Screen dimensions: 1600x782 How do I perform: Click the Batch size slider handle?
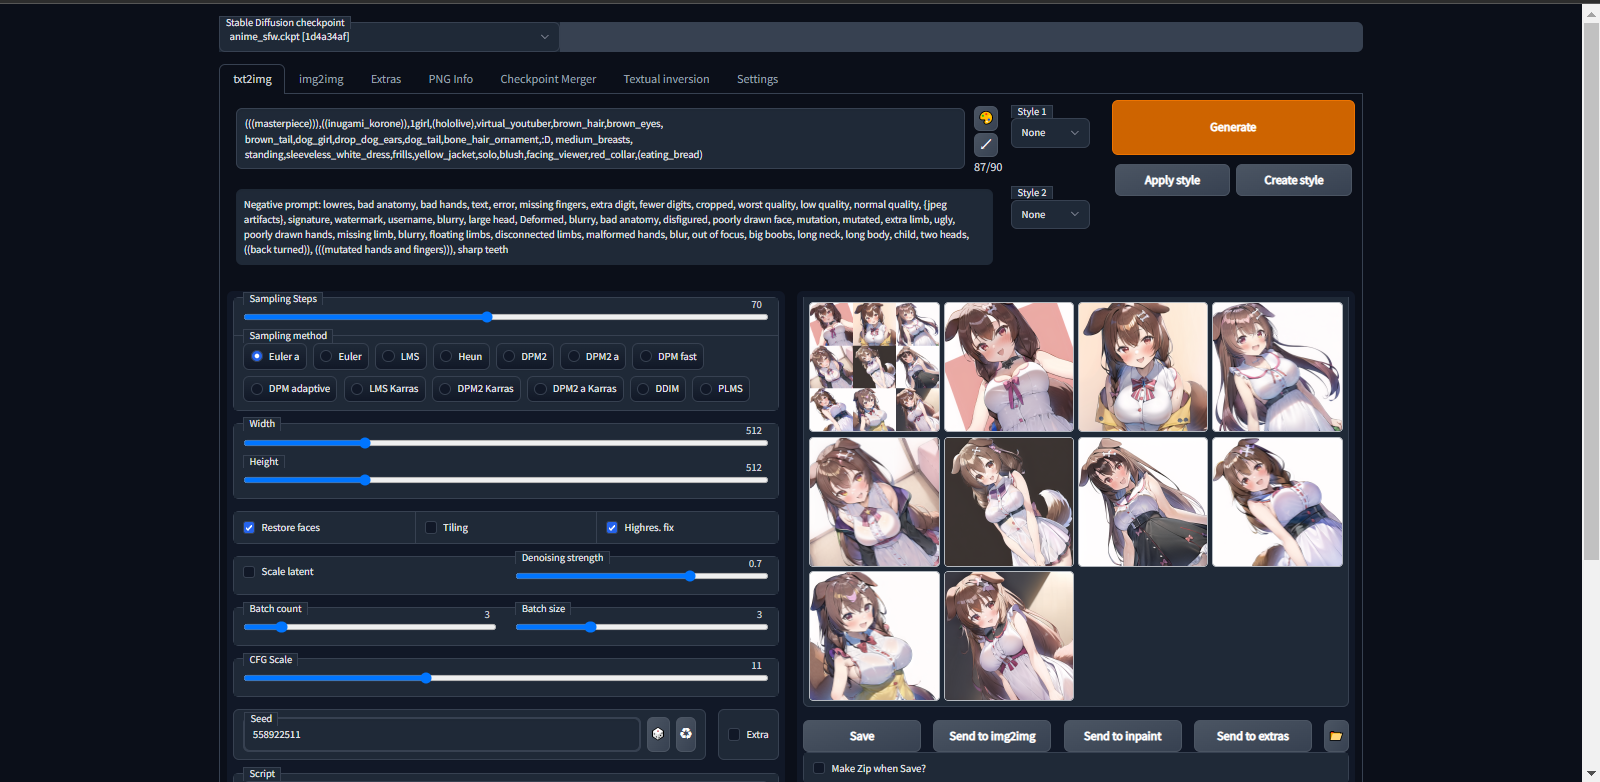tap(590, 627)
